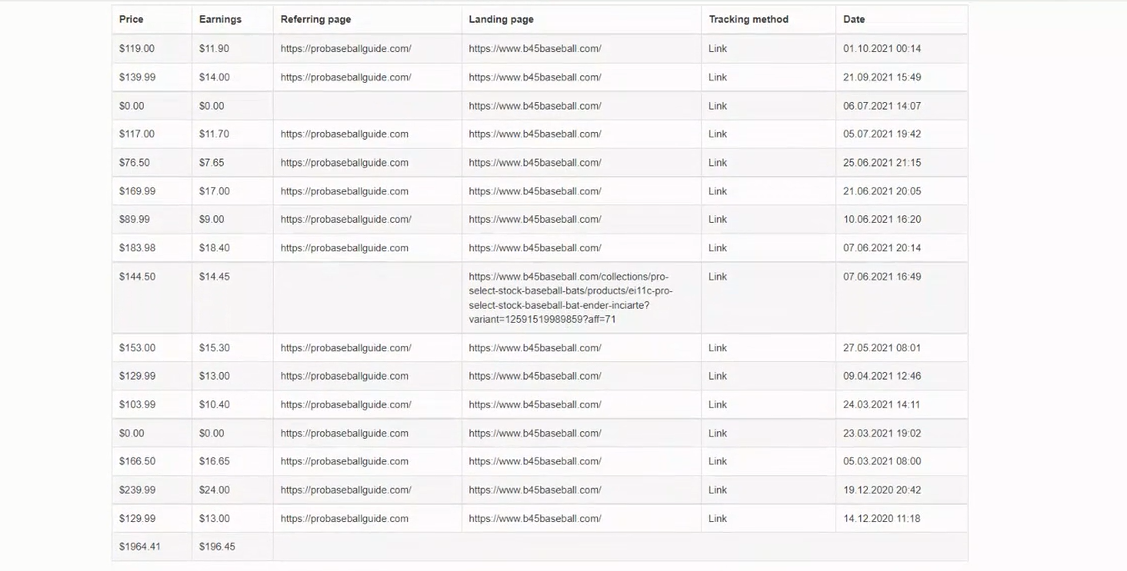Select the $196.45 total earnings cell
The width and height of the screenshot is (1127, 571).
click(217, 547)
